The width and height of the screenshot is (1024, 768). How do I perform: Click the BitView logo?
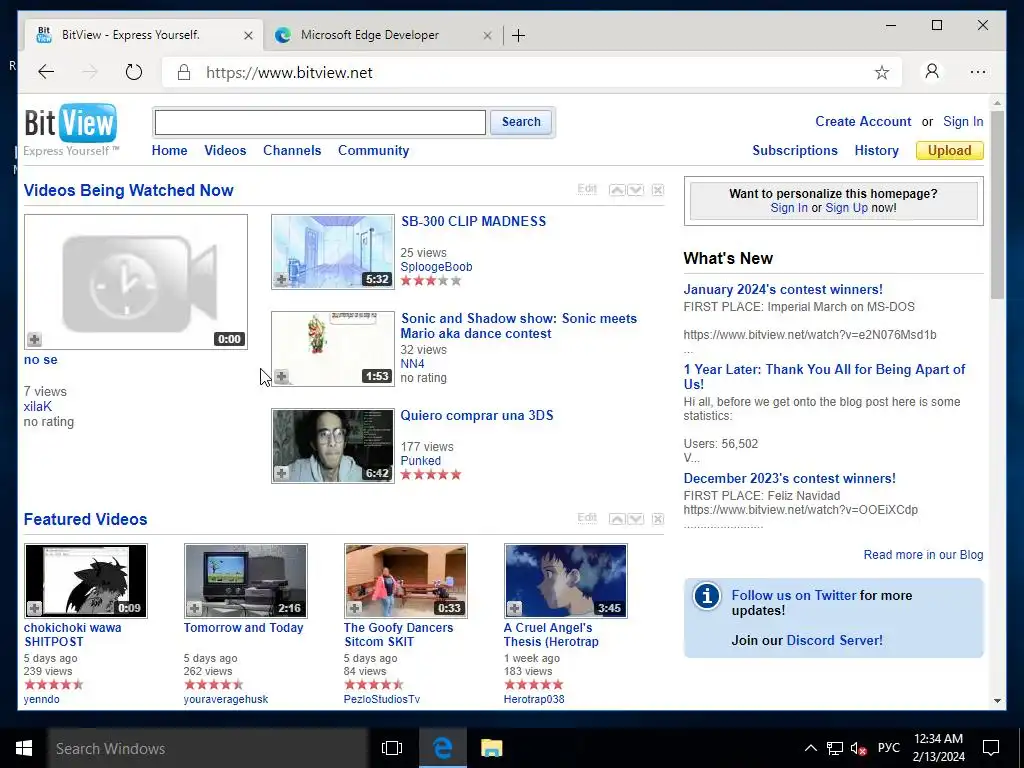coord(71,129)
